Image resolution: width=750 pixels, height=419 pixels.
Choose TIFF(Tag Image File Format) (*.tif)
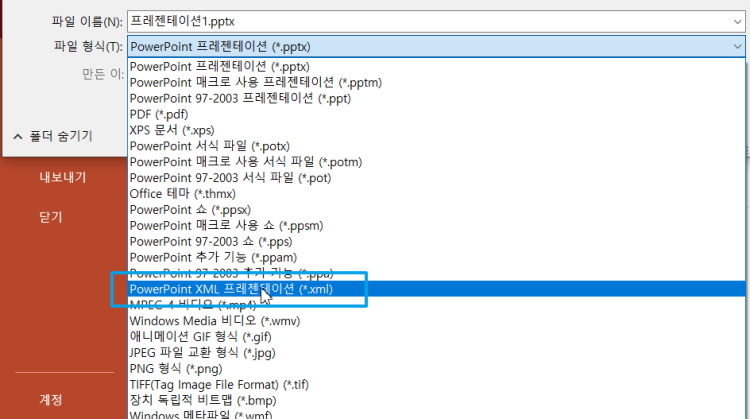(436, 385)
